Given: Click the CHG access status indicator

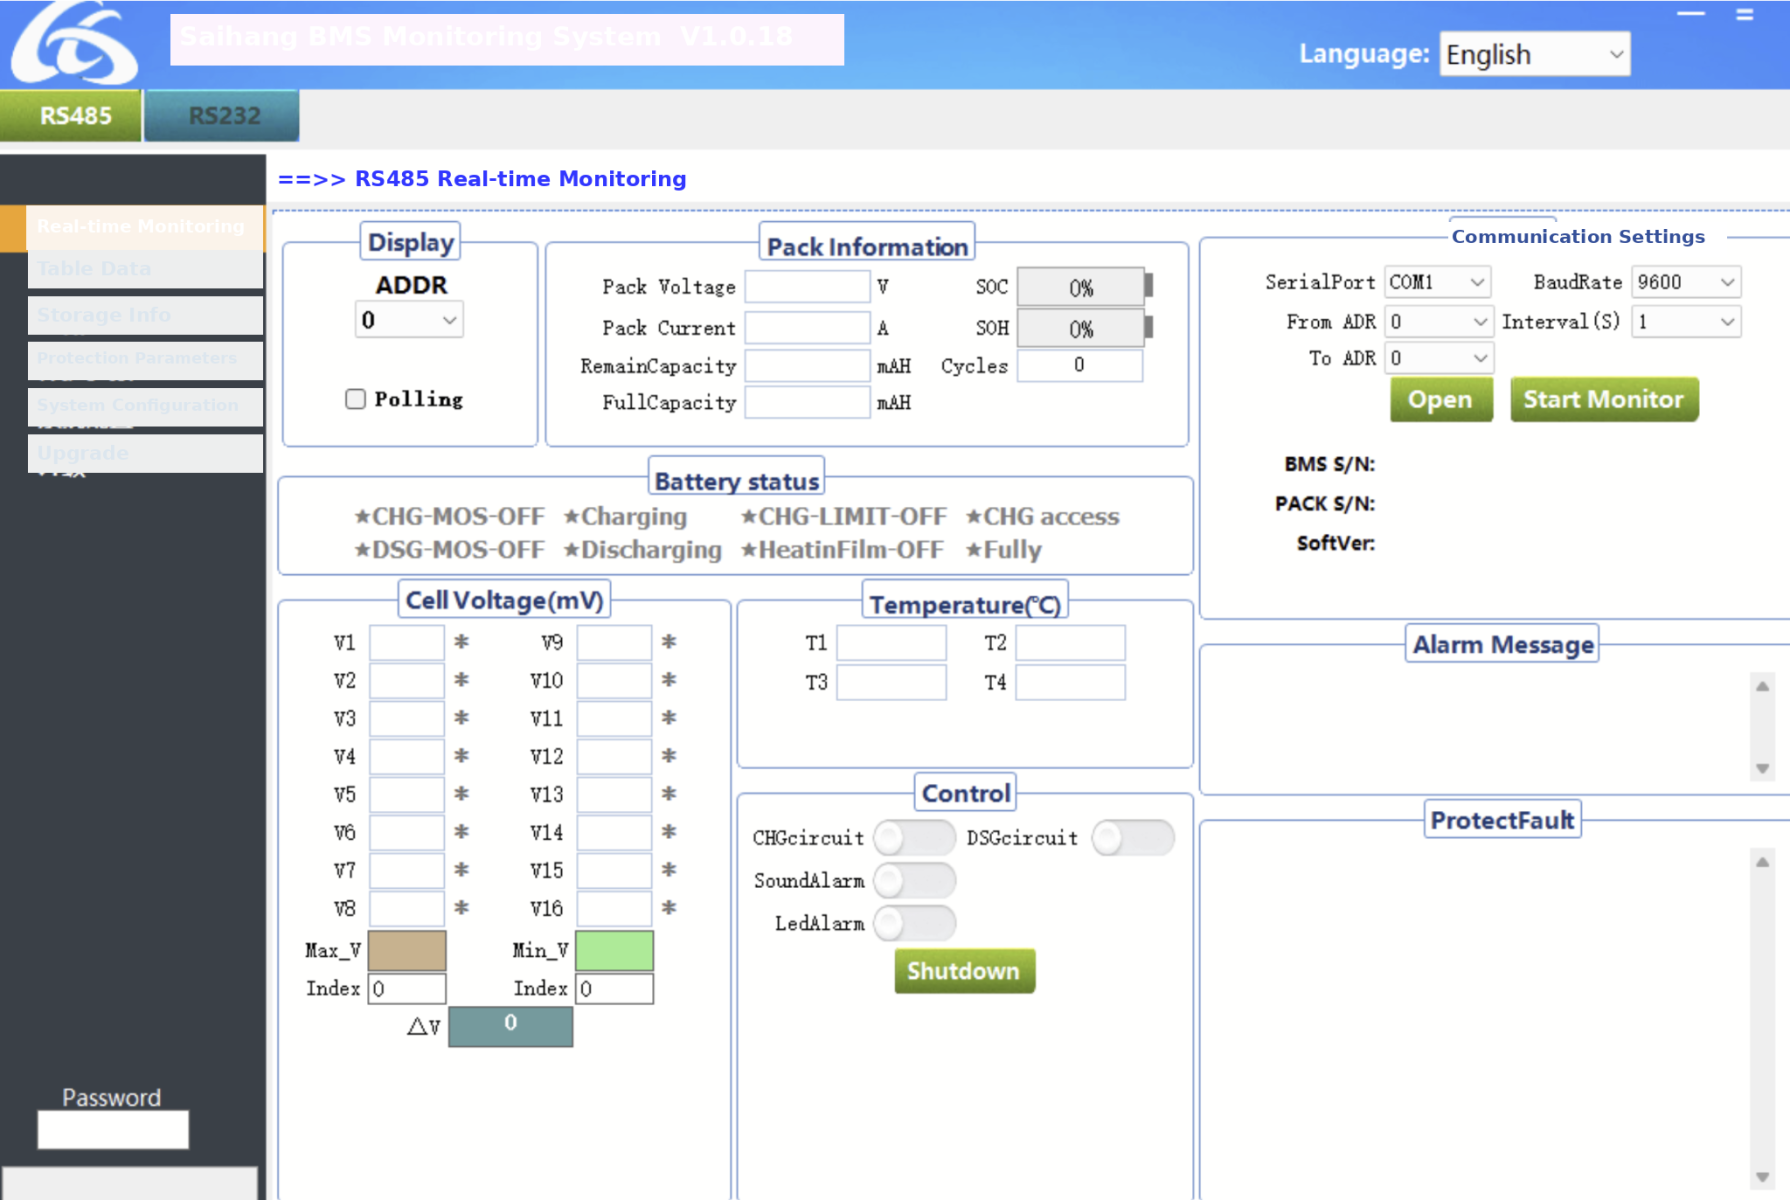Looking at the screenshot, I should coord(1042,517).
